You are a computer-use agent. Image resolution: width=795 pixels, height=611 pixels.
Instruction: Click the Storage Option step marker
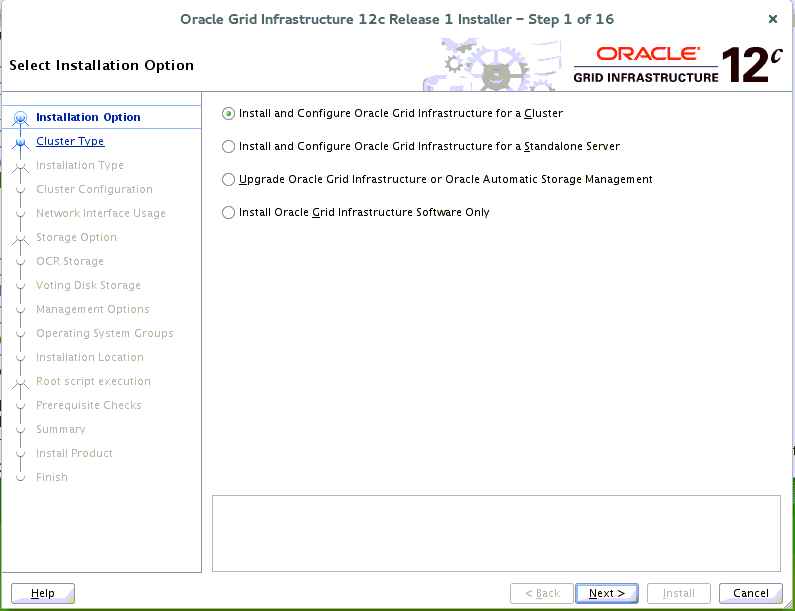pyautogui.click(x=20, y=238)
